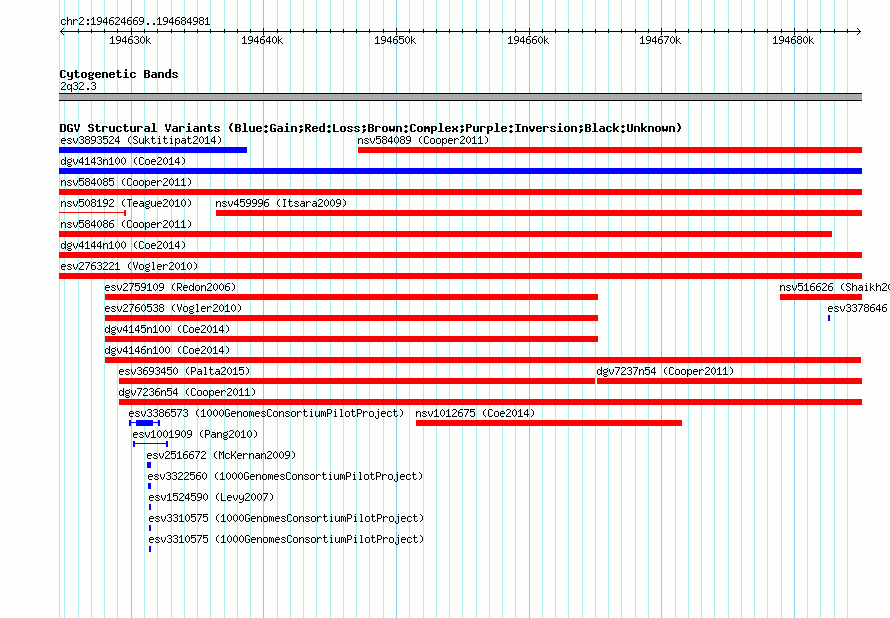The image size is (890, 618).
Task: Click the right arrow end of ruler
Action: click(859, 32)
